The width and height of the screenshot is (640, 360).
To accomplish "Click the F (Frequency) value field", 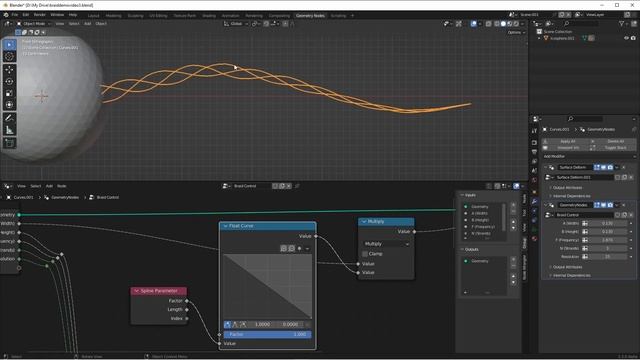I will 608,240.
